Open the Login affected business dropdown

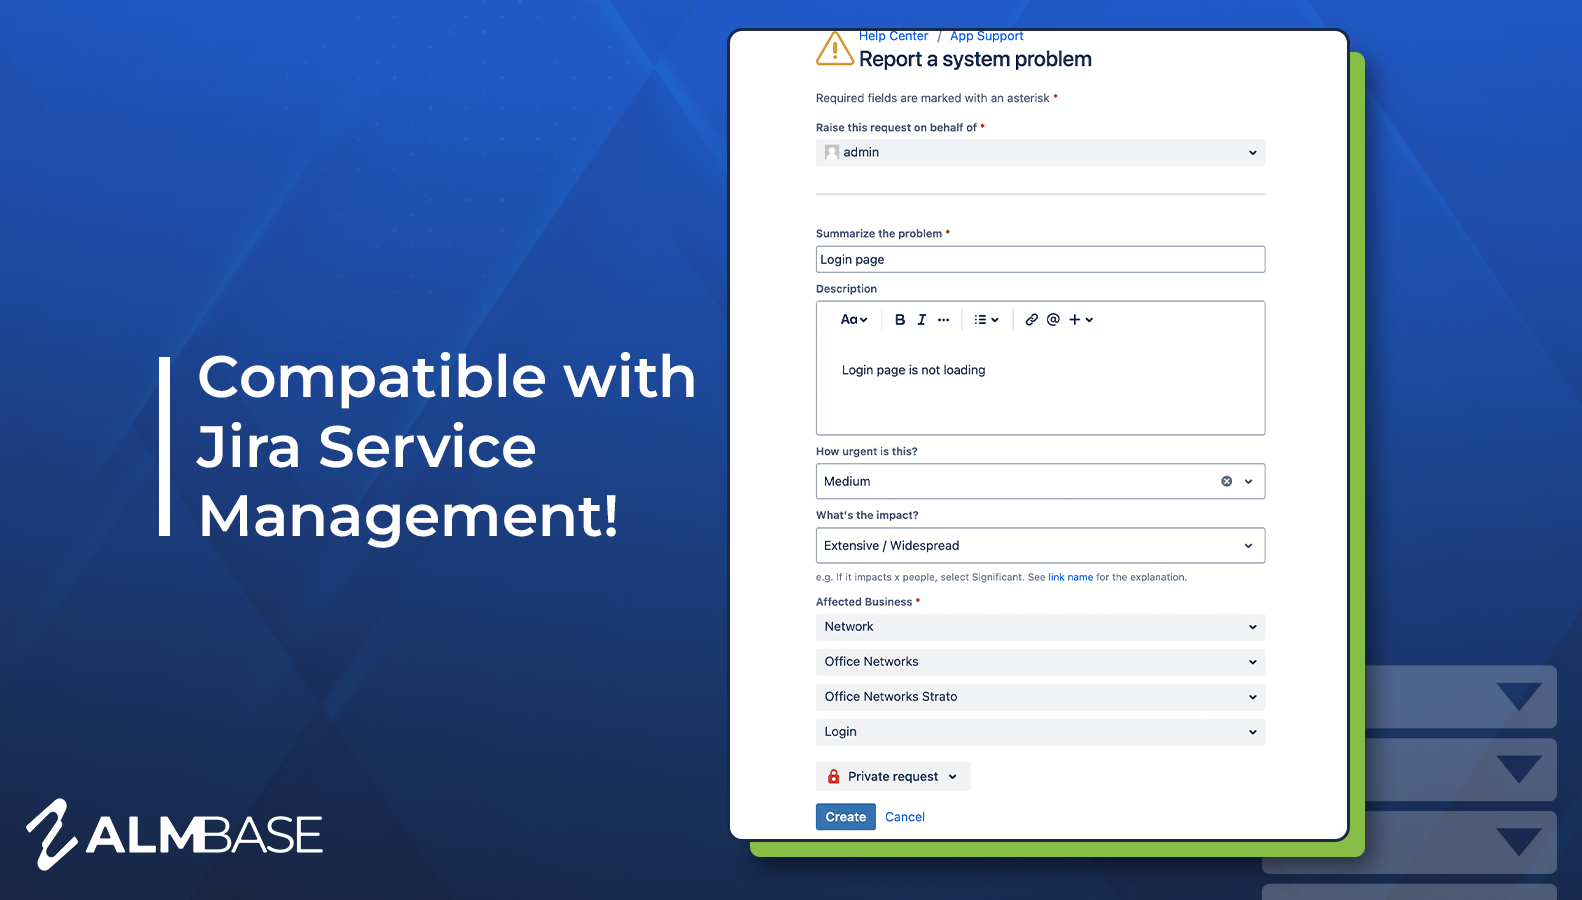(x=1040, y=732)
